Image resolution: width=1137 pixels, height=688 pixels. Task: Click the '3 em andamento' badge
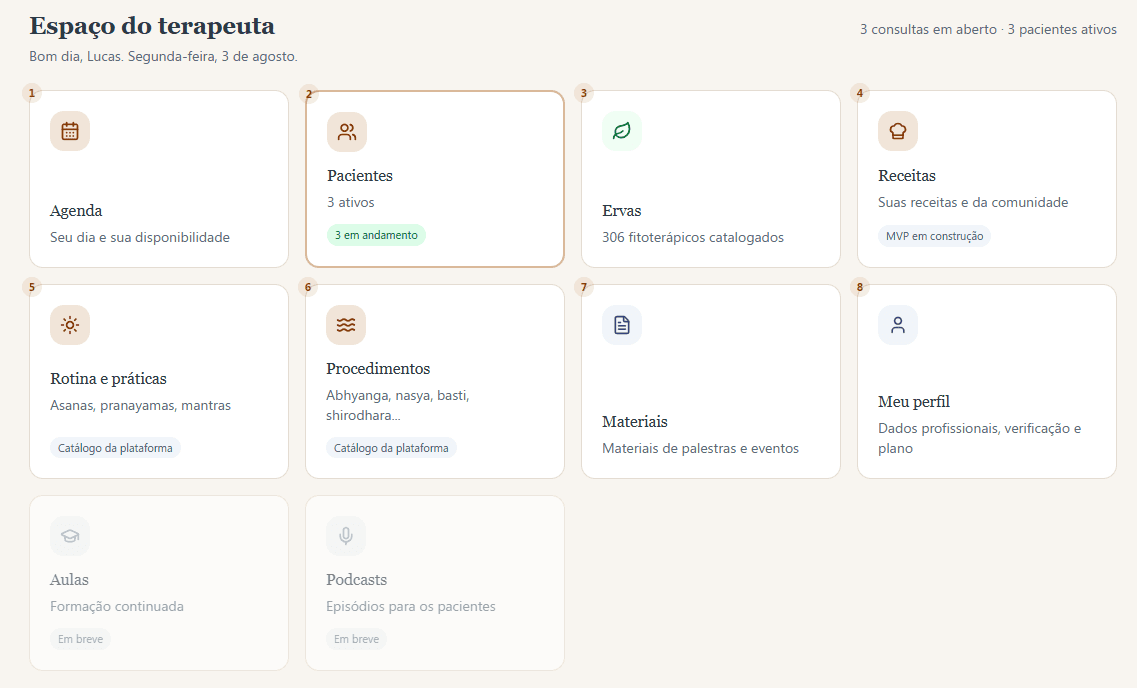376,235
